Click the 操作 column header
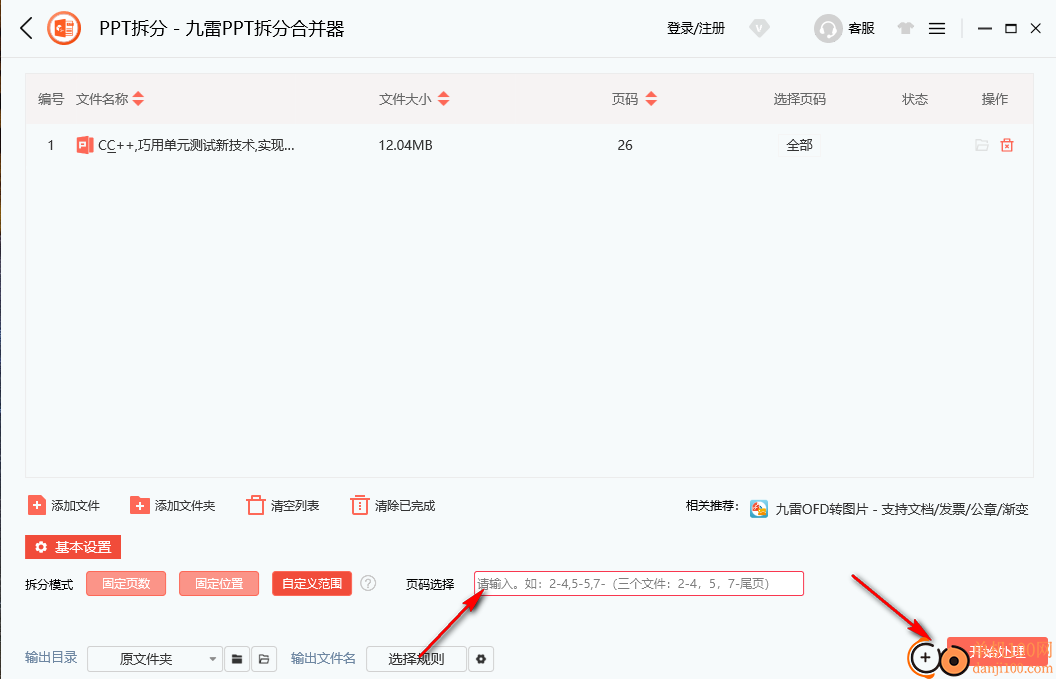This screenshot has height=679, width=1056. pos(995,99)
